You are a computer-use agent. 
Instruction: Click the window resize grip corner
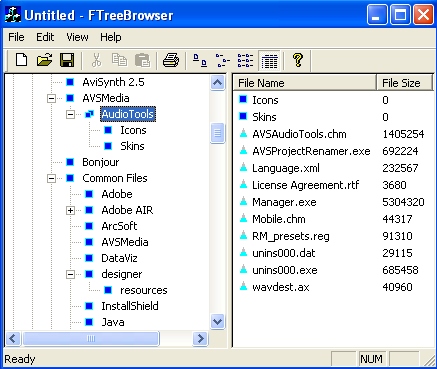click(429, 360)
